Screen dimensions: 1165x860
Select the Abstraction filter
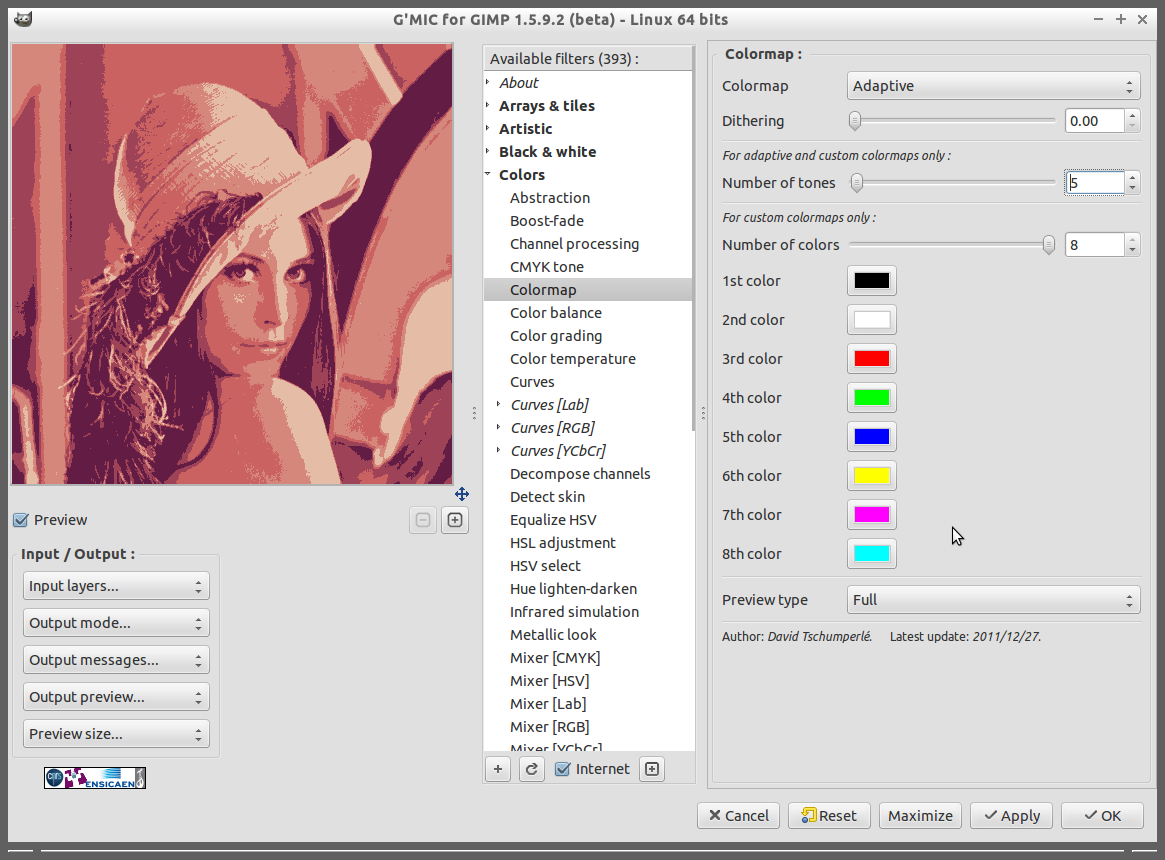tap(550, 198)
